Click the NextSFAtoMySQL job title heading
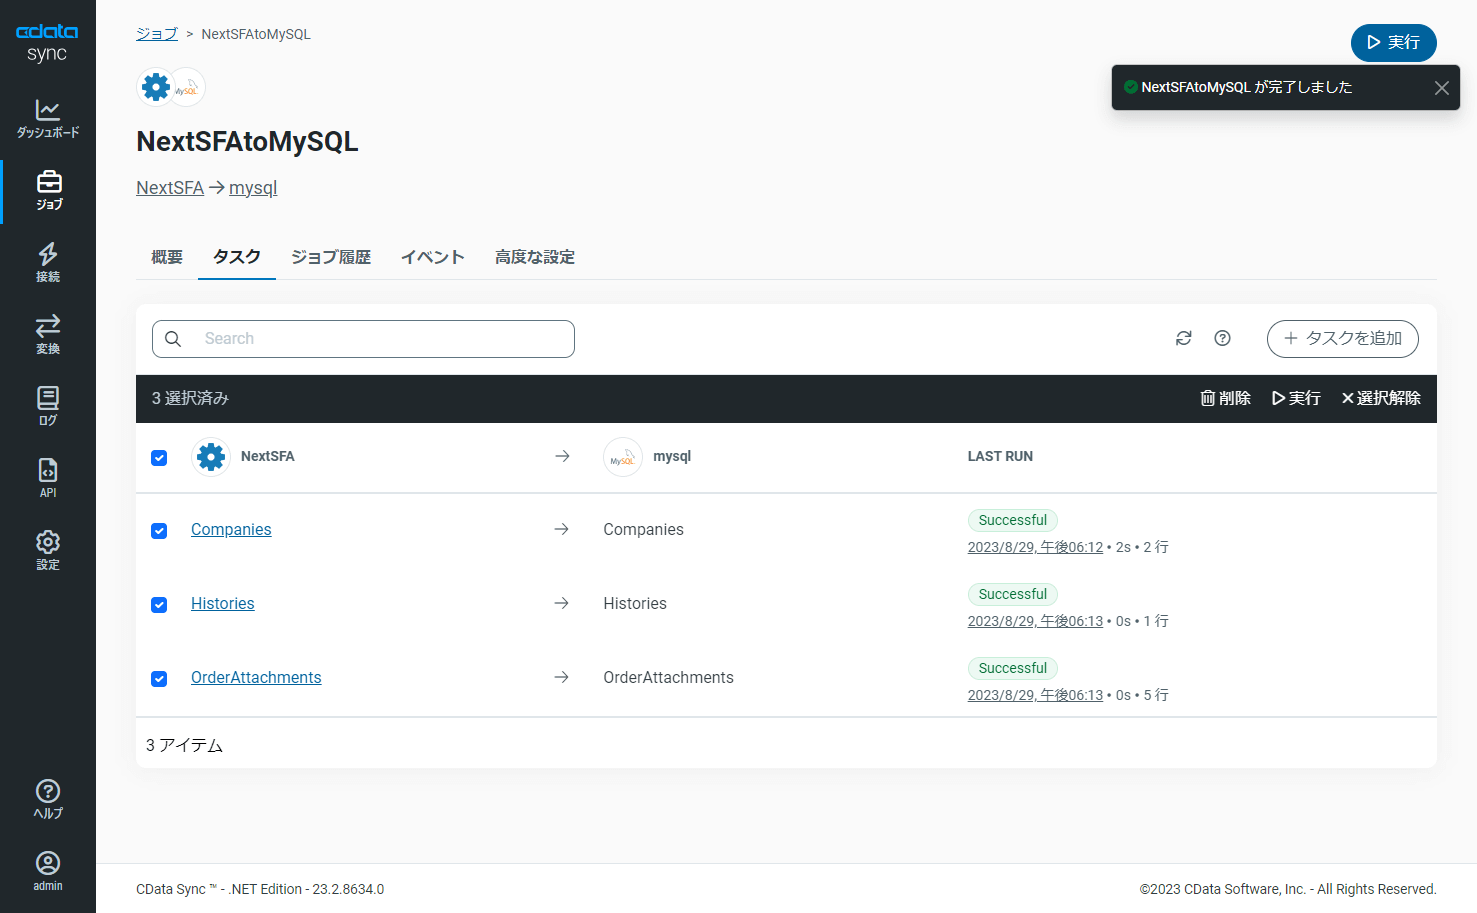 click(247, 142)
